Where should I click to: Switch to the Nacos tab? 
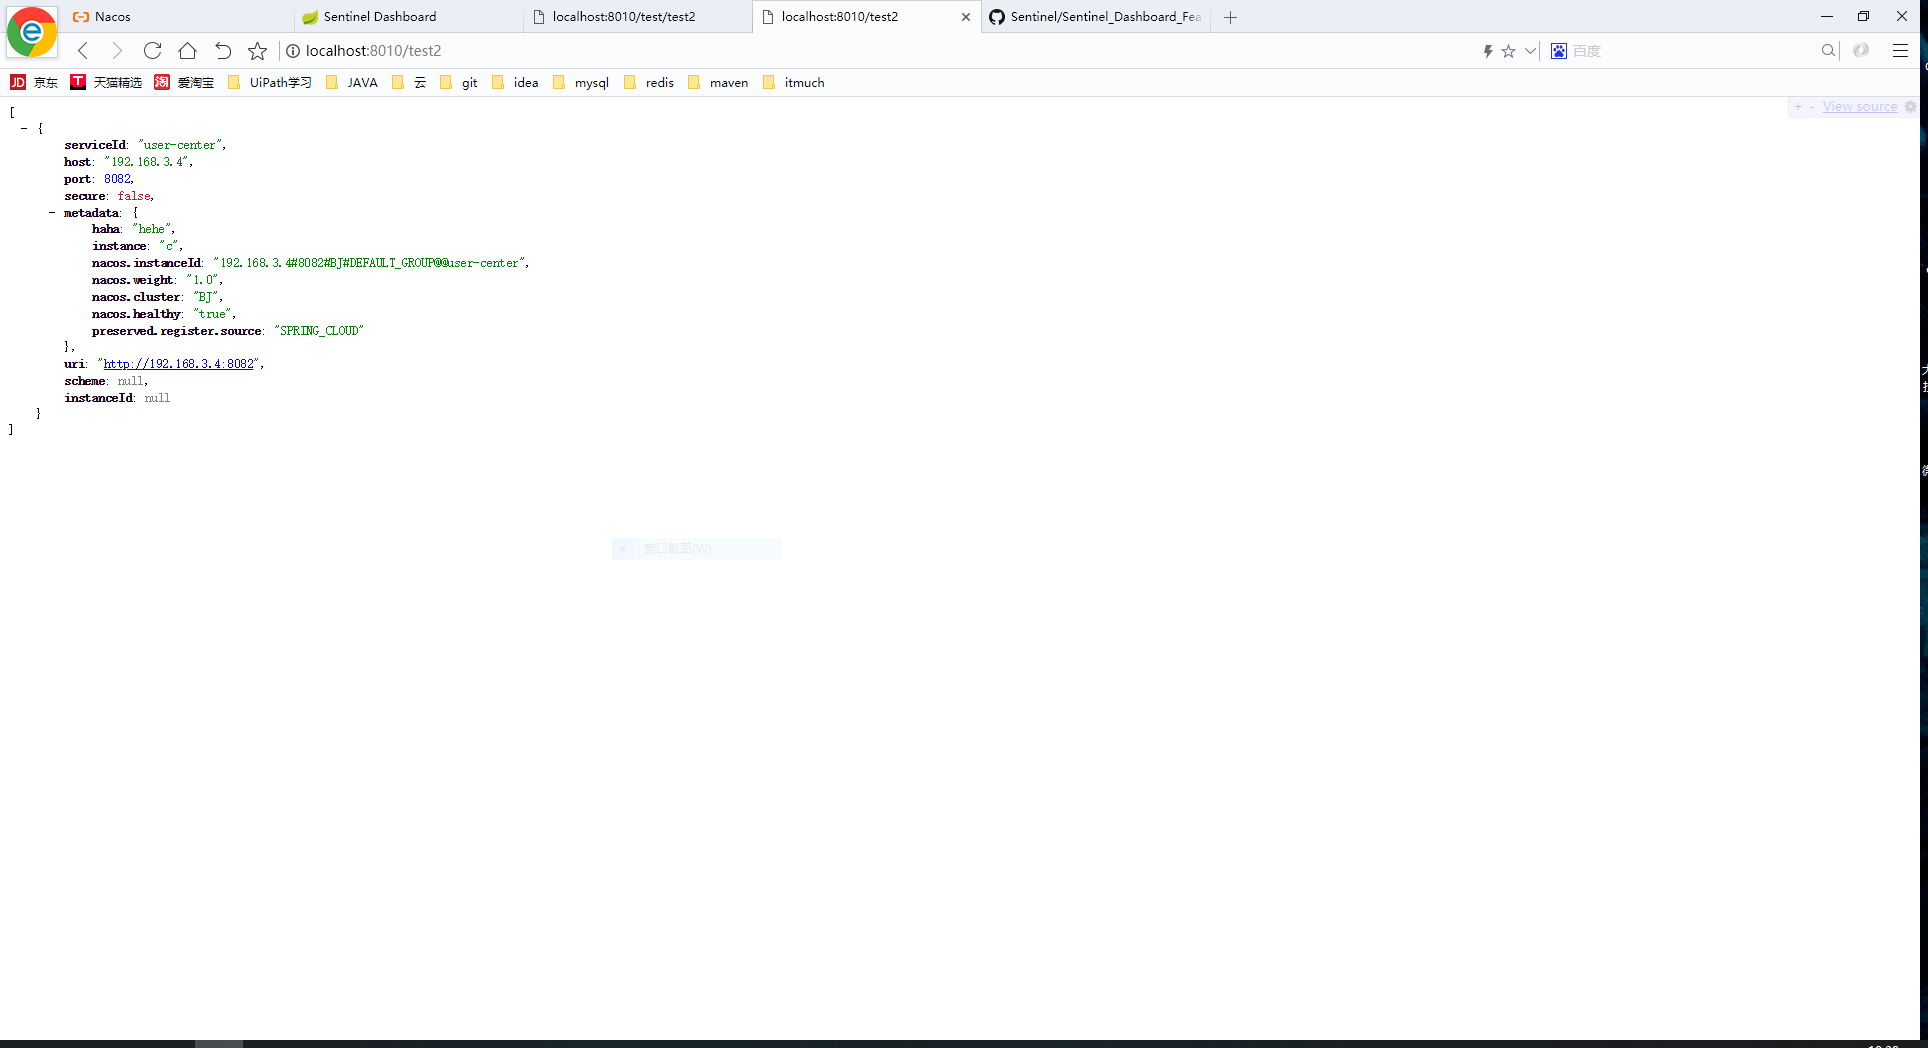click(180, 17)
